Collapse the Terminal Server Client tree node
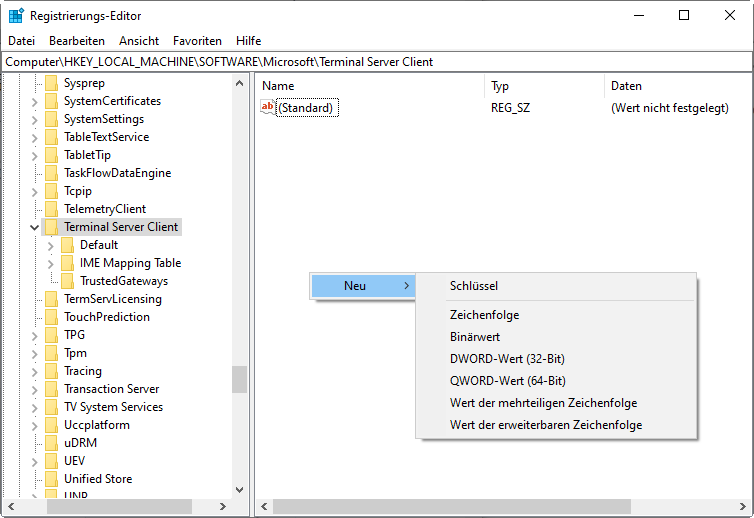 pyautogui.click(x=35, y=227)
